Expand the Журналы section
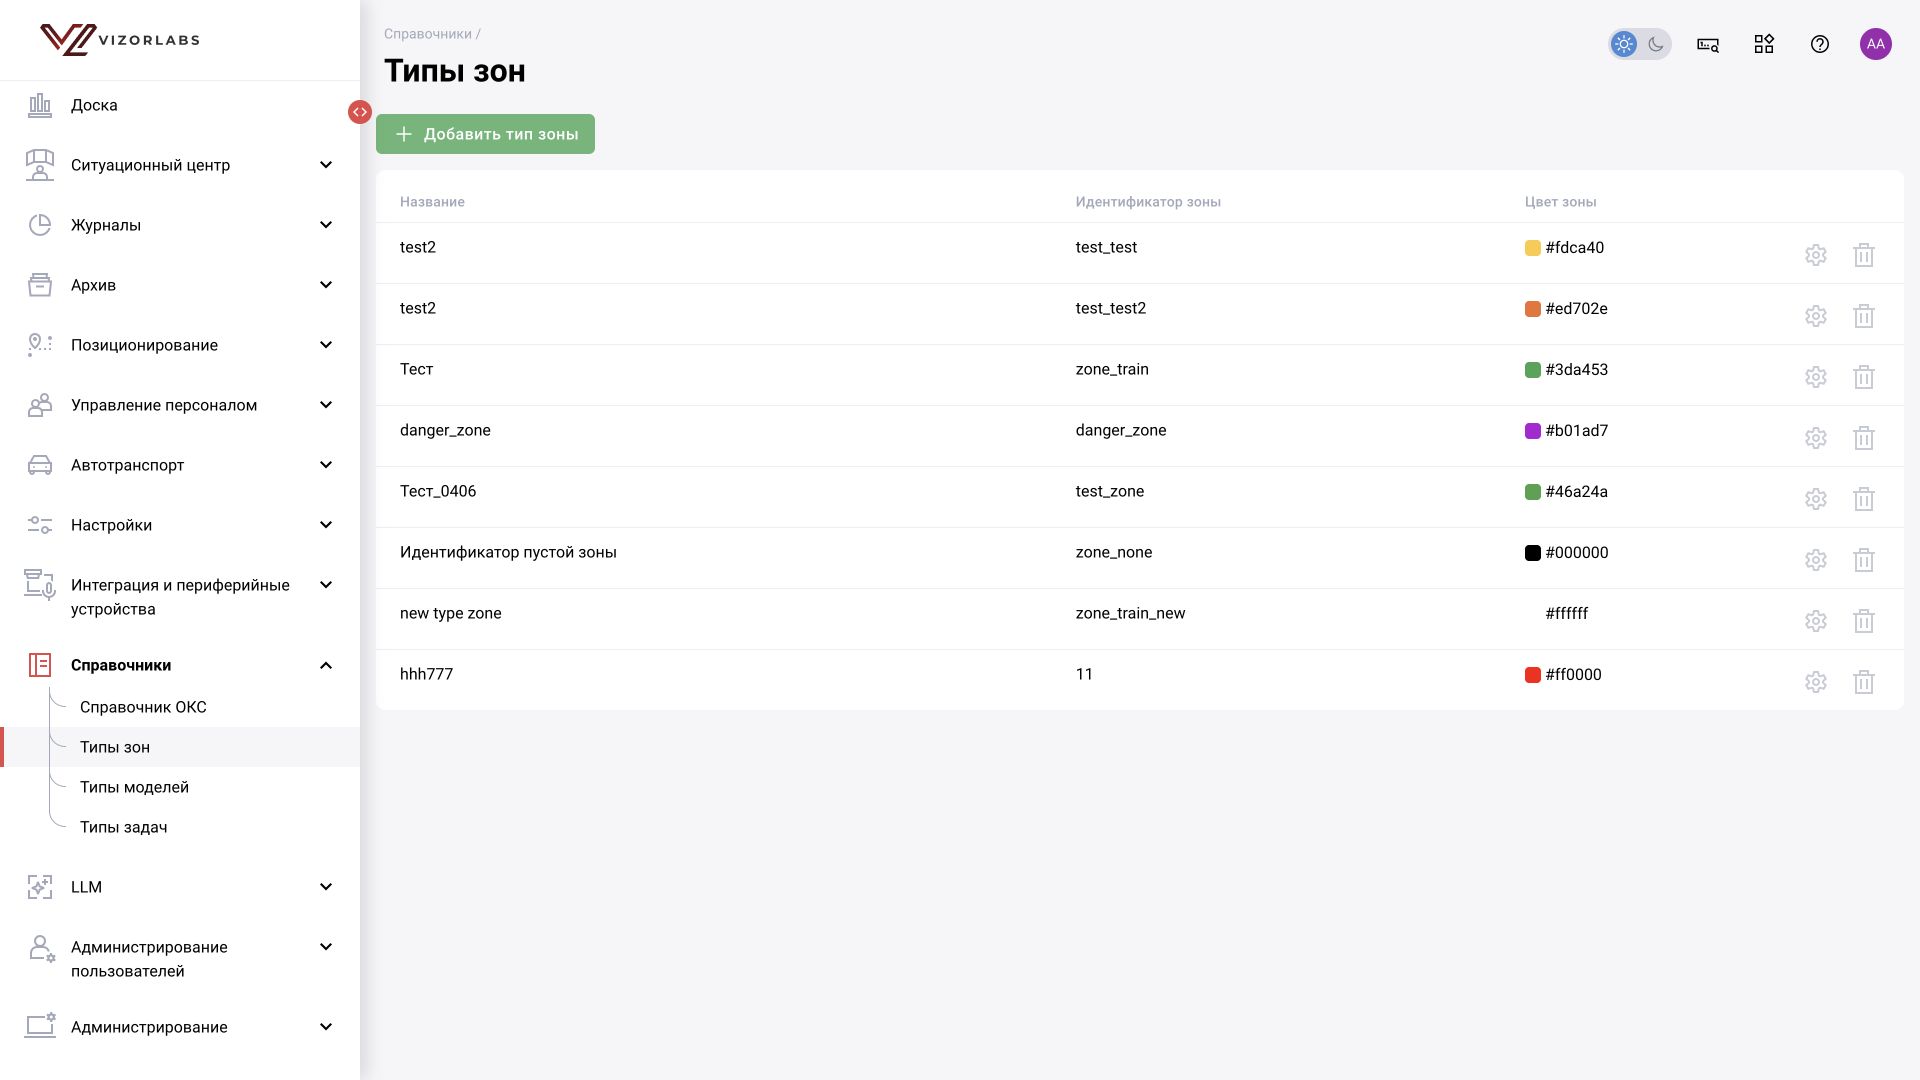The image size is (1920, 1080). point(180,225)
